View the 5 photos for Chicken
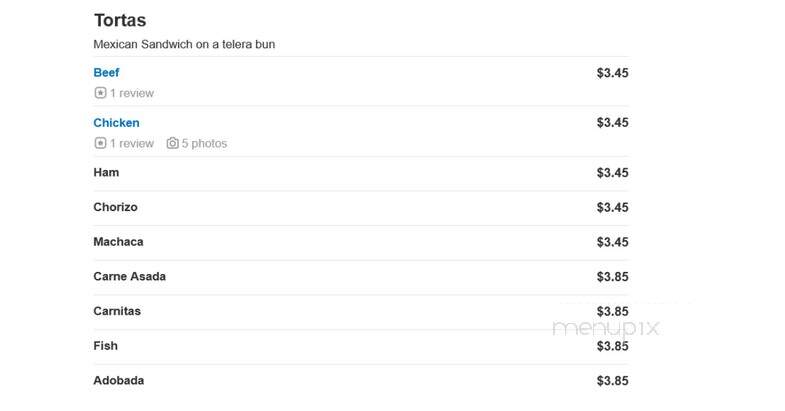The height and width of the screenshot is (411, 785). pyautogui.click(x=204, y=144)
